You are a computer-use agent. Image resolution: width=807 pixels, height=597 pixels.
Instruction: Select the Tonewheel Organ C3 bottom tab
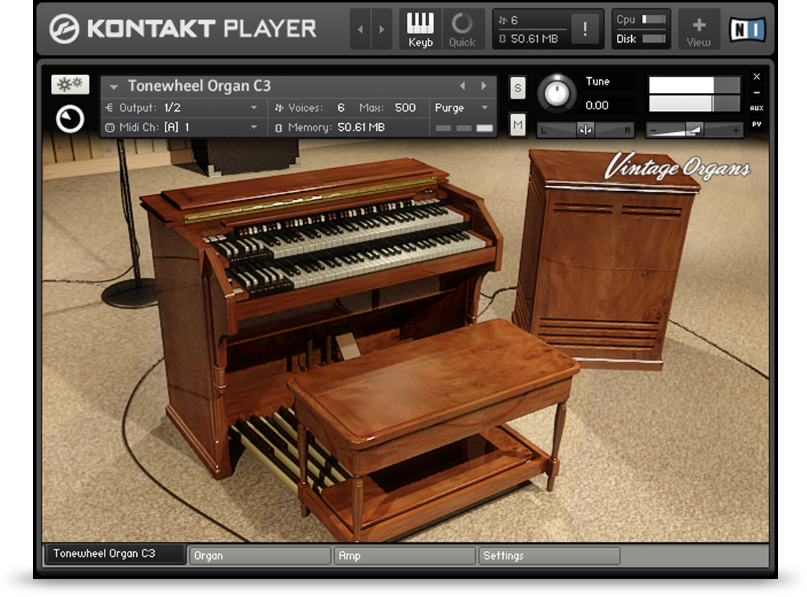114,554
